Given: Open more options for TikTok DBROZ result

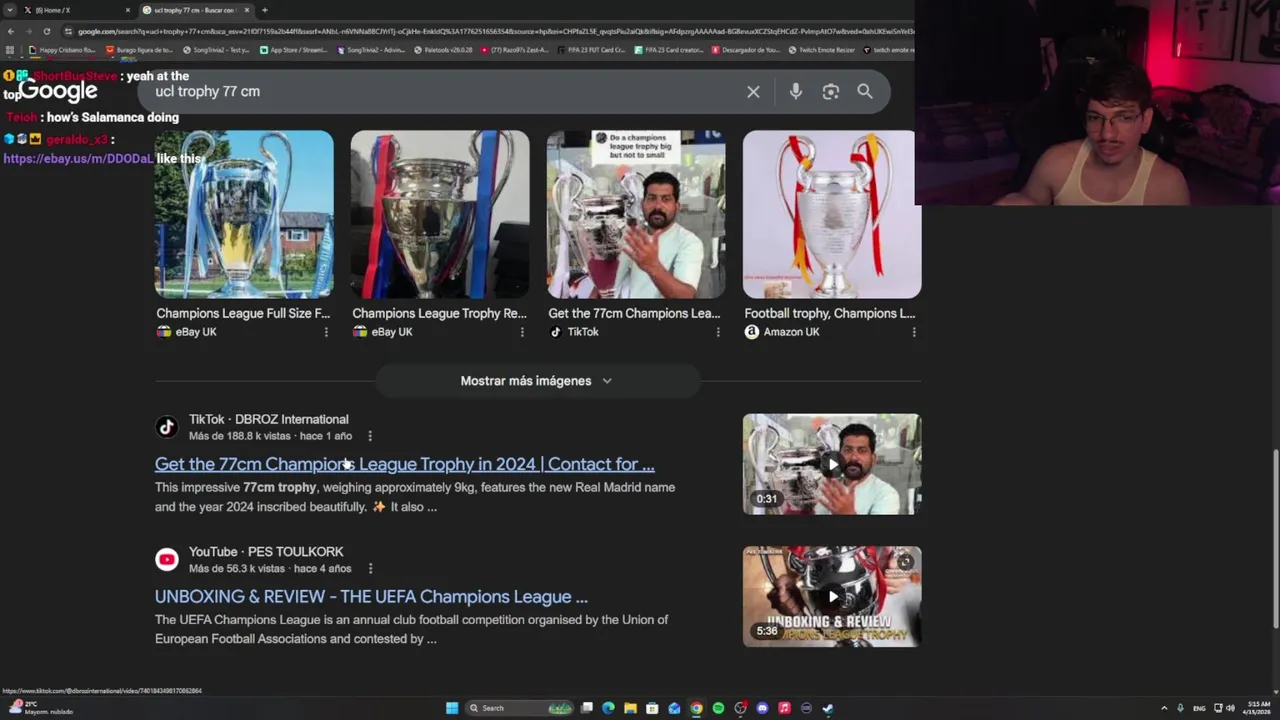Looking at the screenshot, I should point(370,436).
